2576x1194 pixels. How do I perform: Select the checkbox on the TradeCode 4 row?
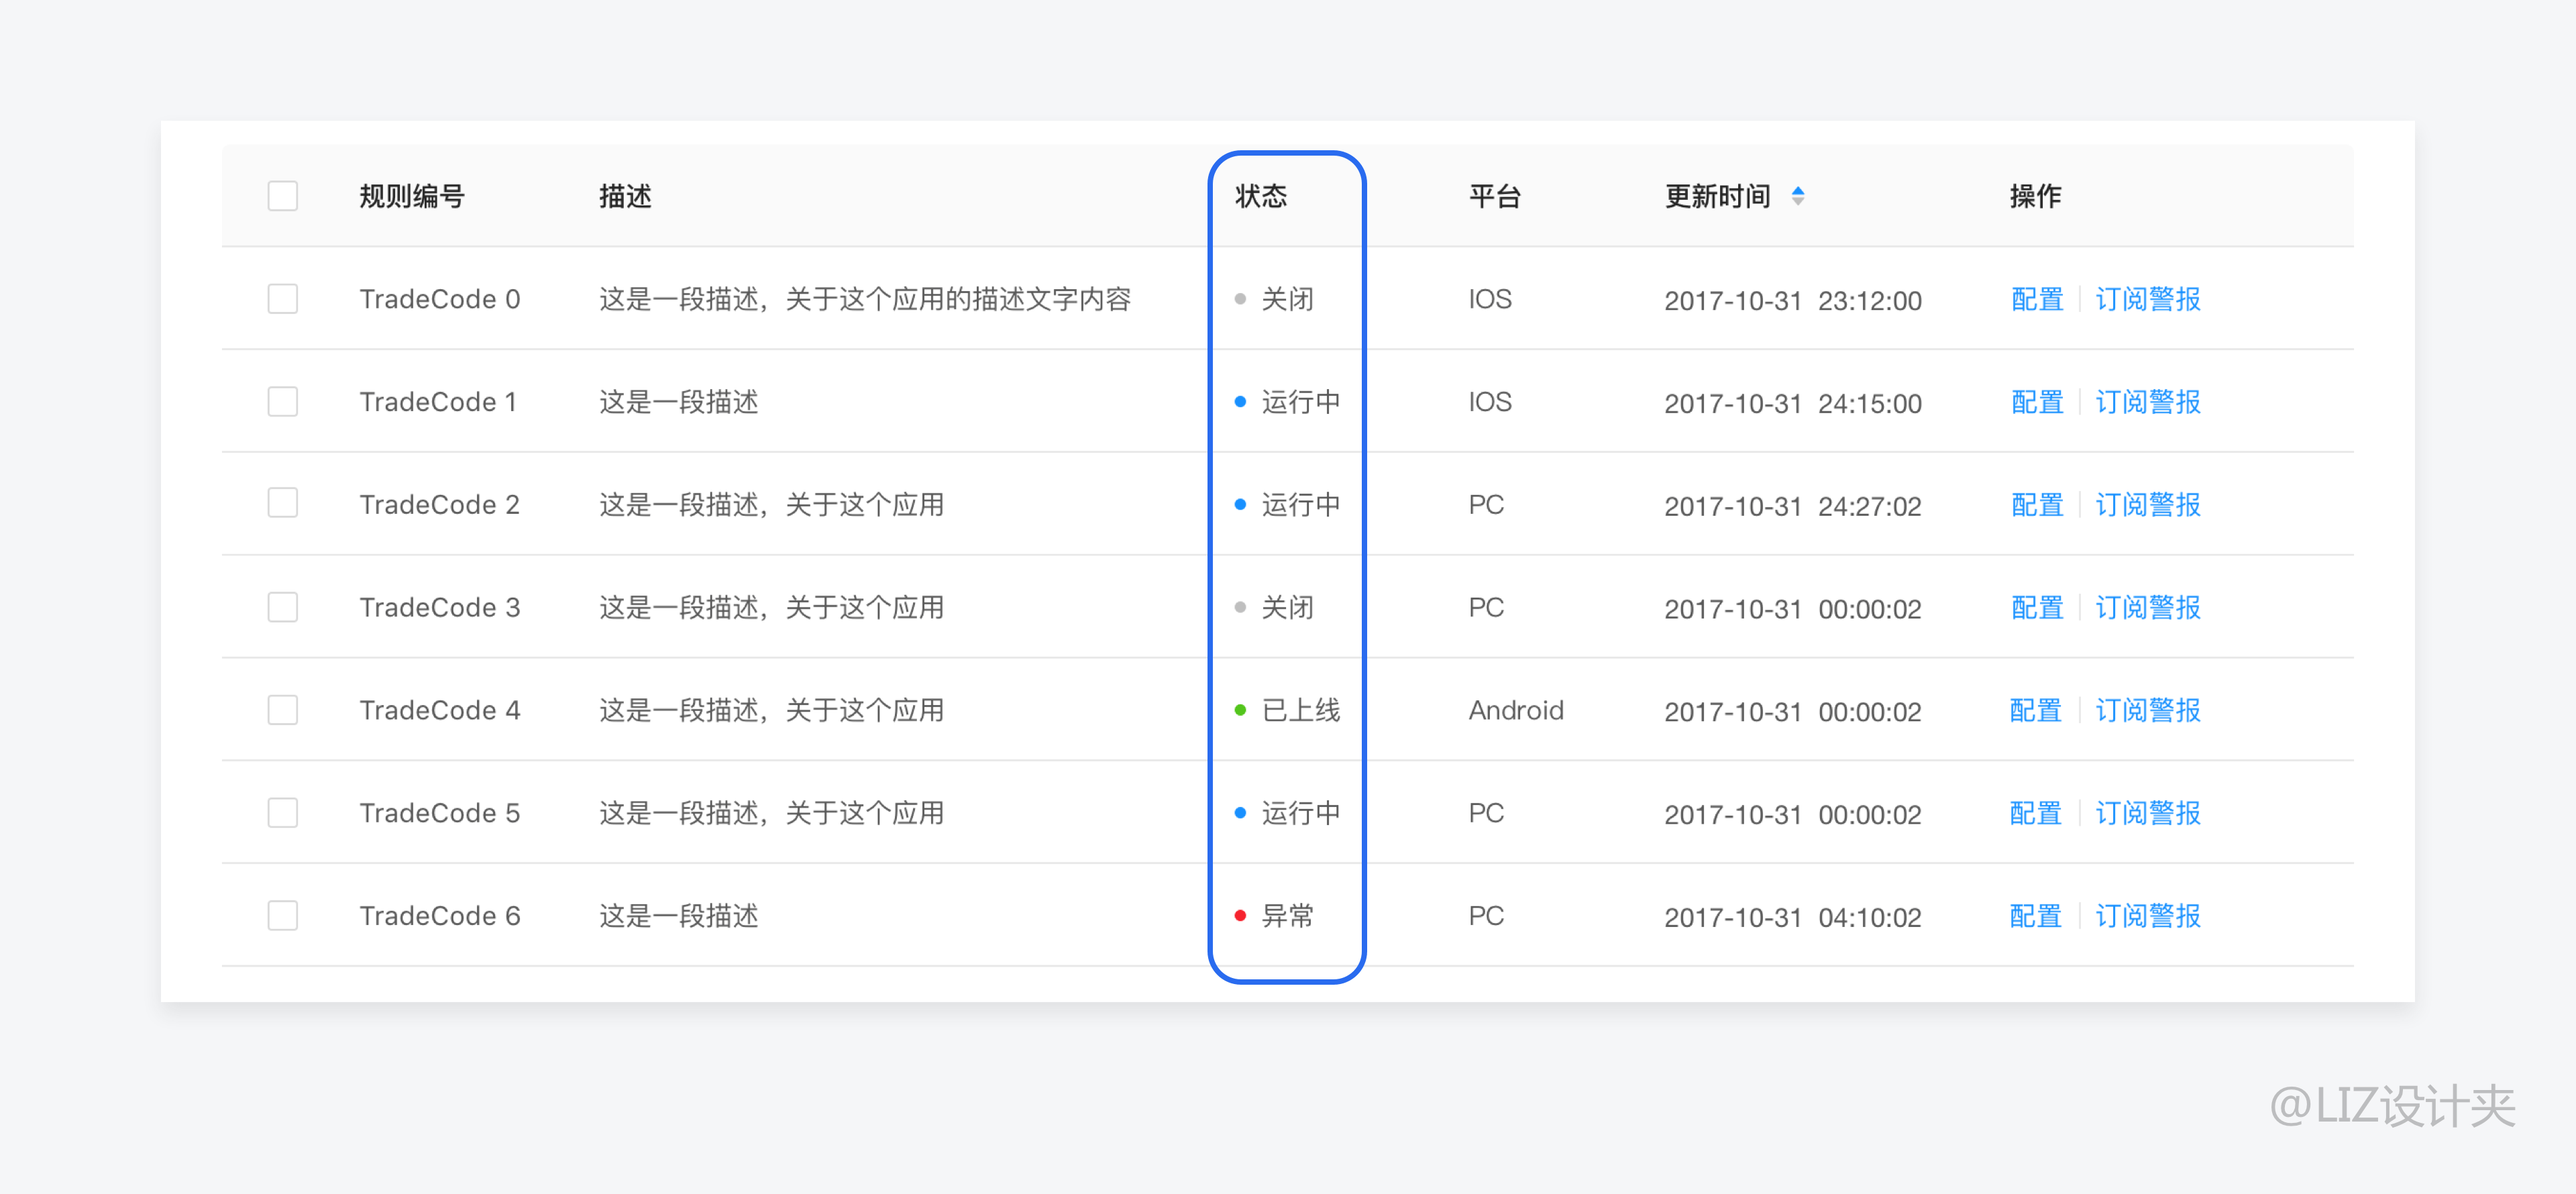click(x=282, y=710)
